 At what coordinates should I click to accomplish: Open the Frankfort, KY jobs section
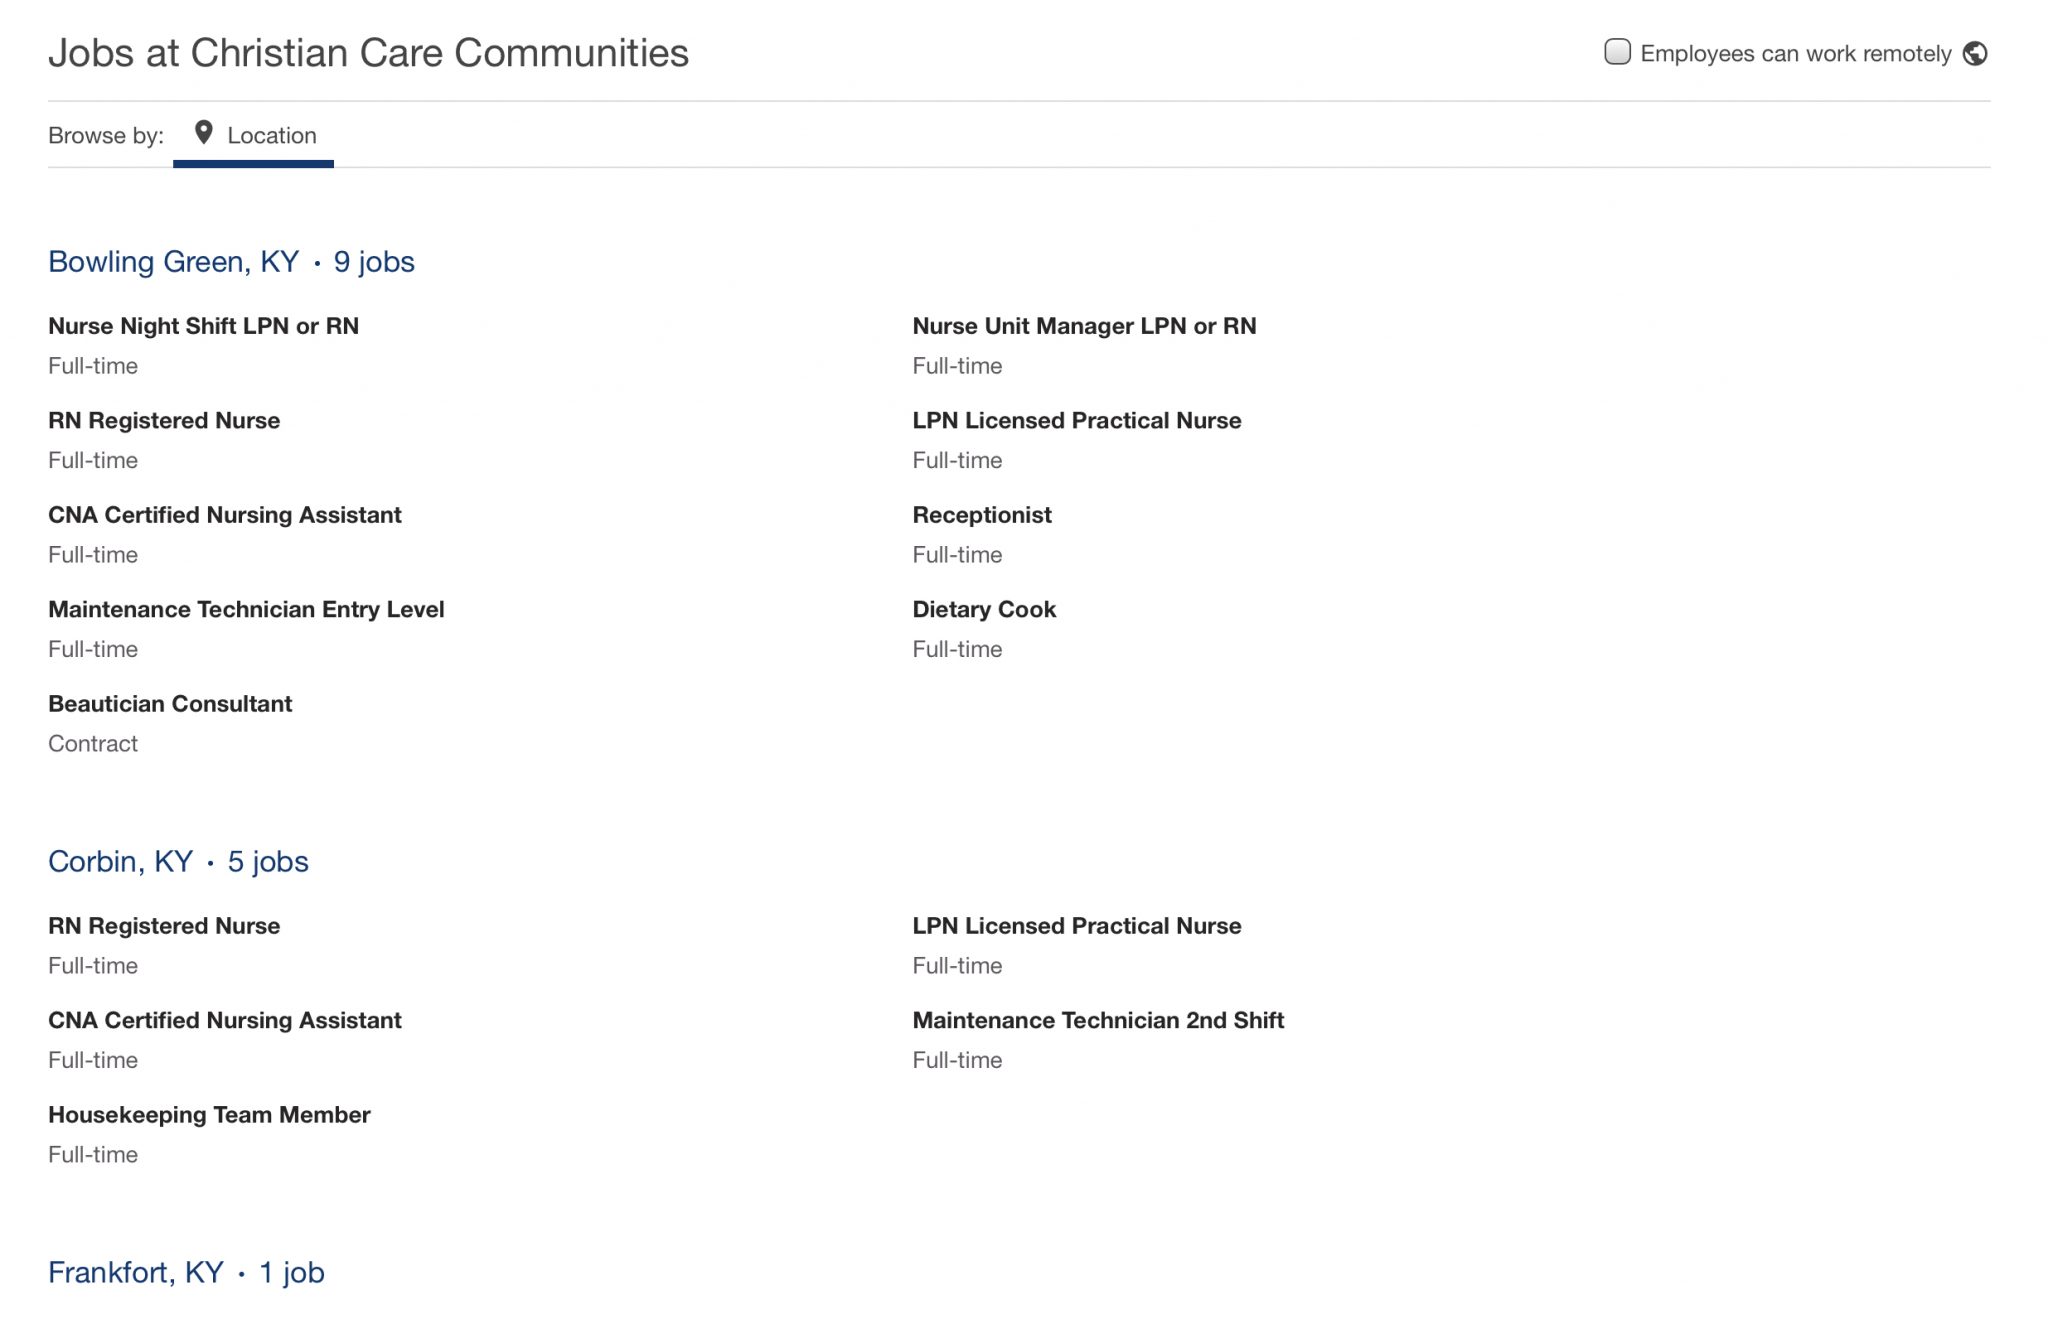(x=186, y=1272)
